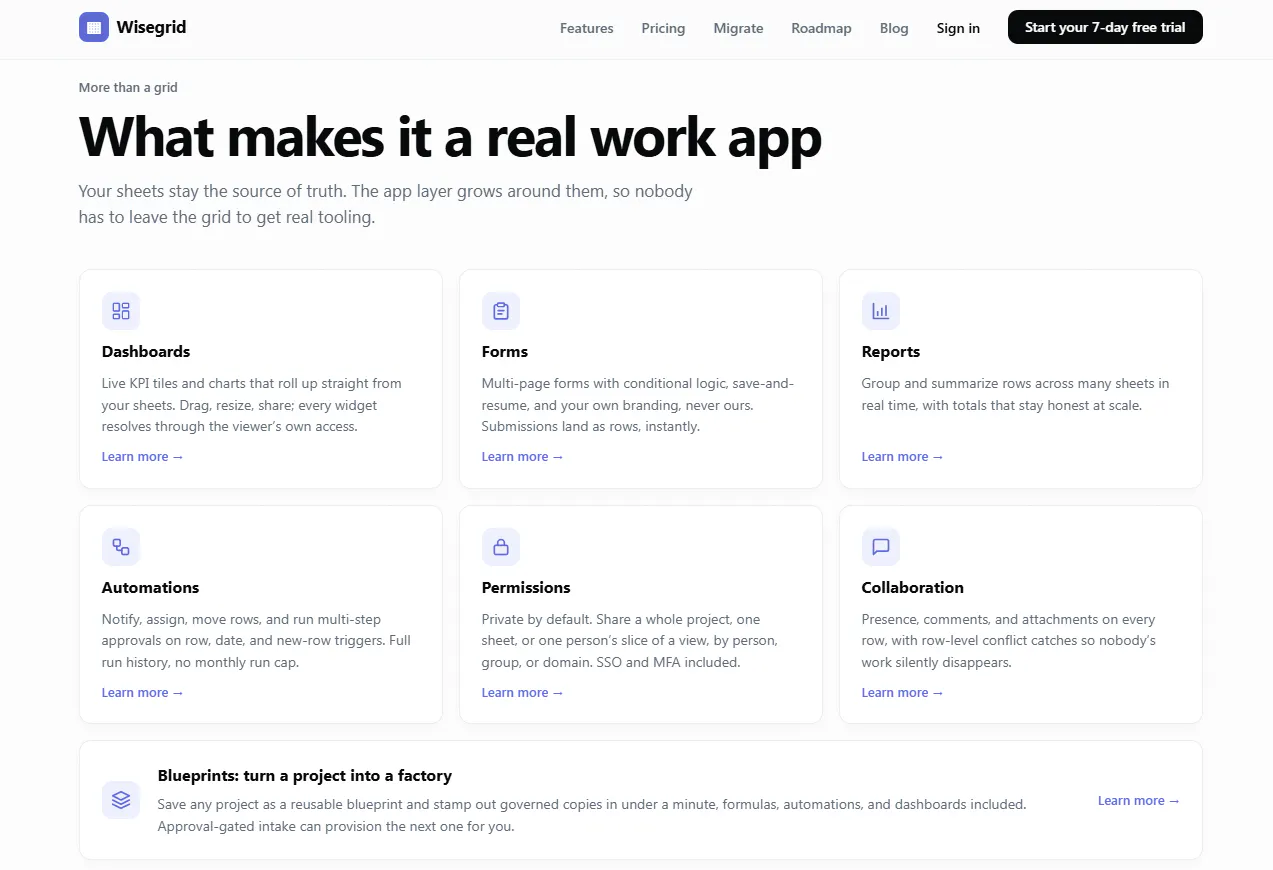Click the Dashboards card icon
The height and width of the screenshot is (870, 1273).
click(121, 311)
